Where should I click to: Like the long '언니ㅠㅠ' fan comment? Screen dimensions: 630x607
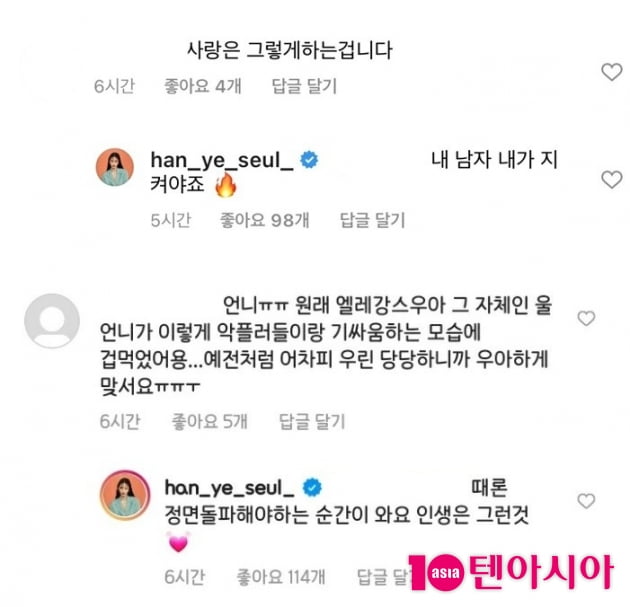pos(586,319)
